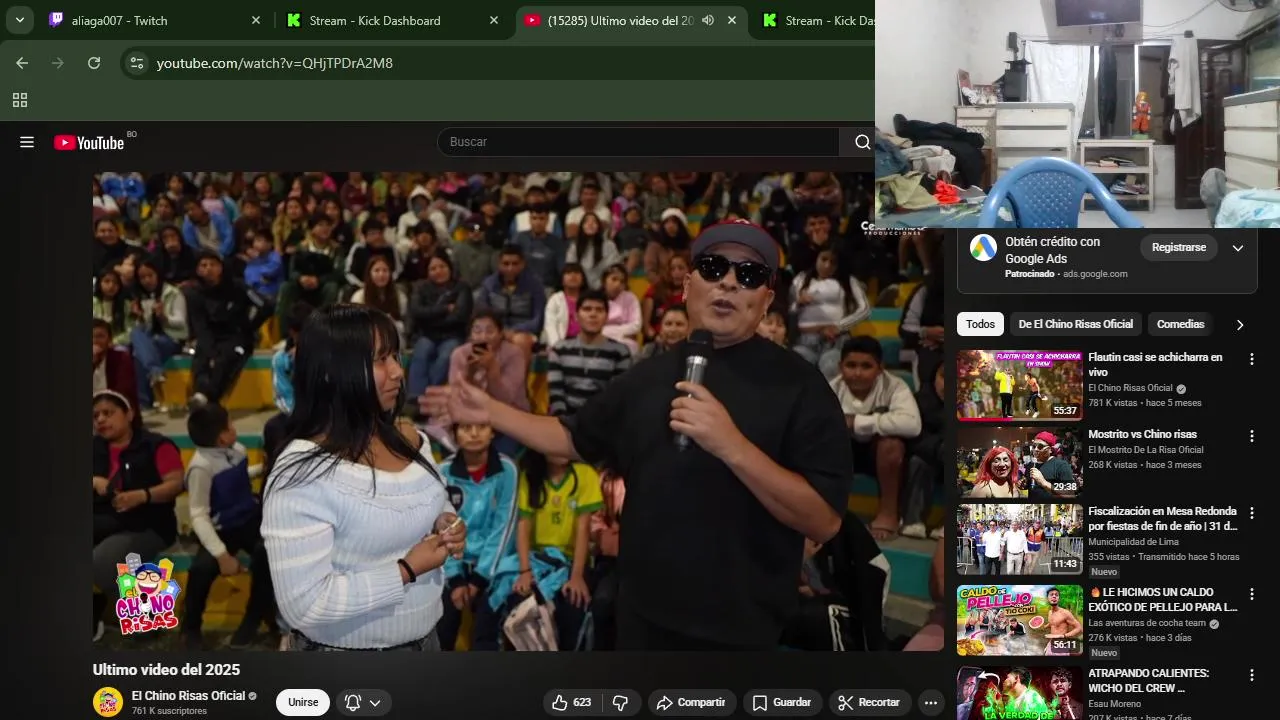Click the Compartir share button
This screenshot has height=720, width=1280.
point(692,703)
